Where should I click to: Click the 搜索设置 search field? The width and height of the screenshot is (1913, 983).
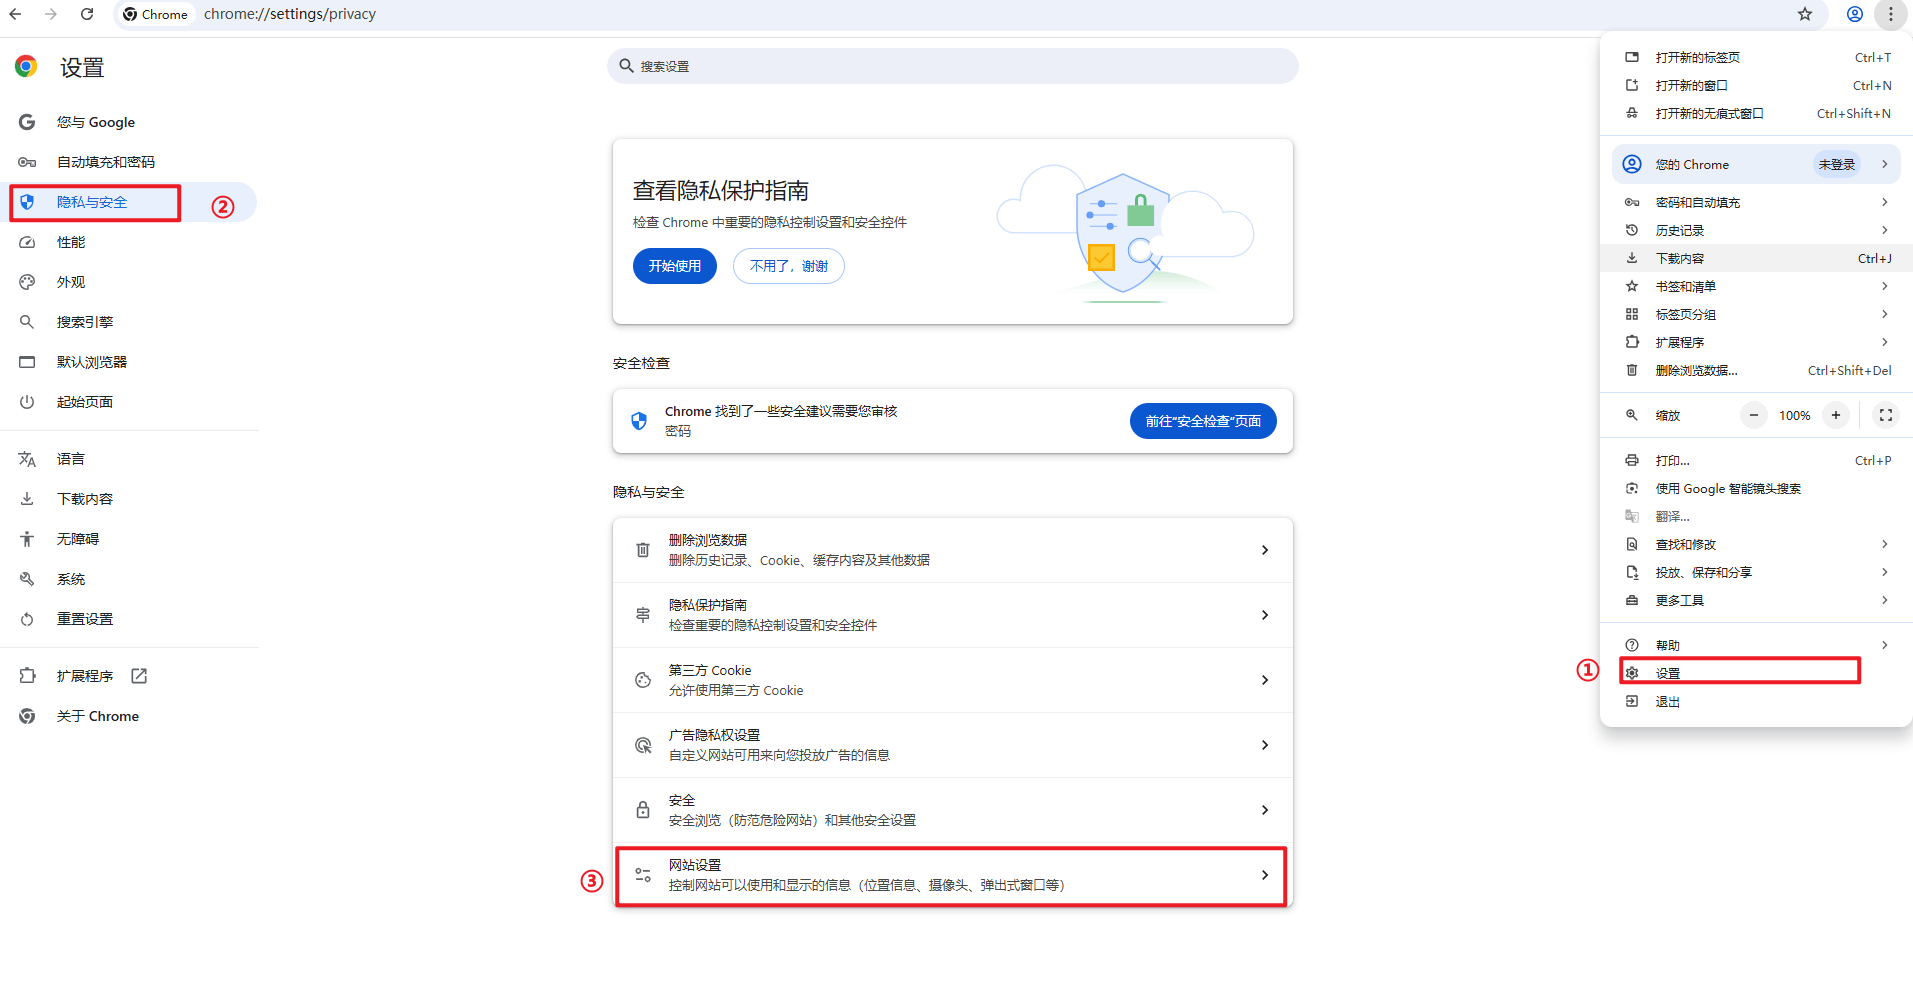click(952, 66)
